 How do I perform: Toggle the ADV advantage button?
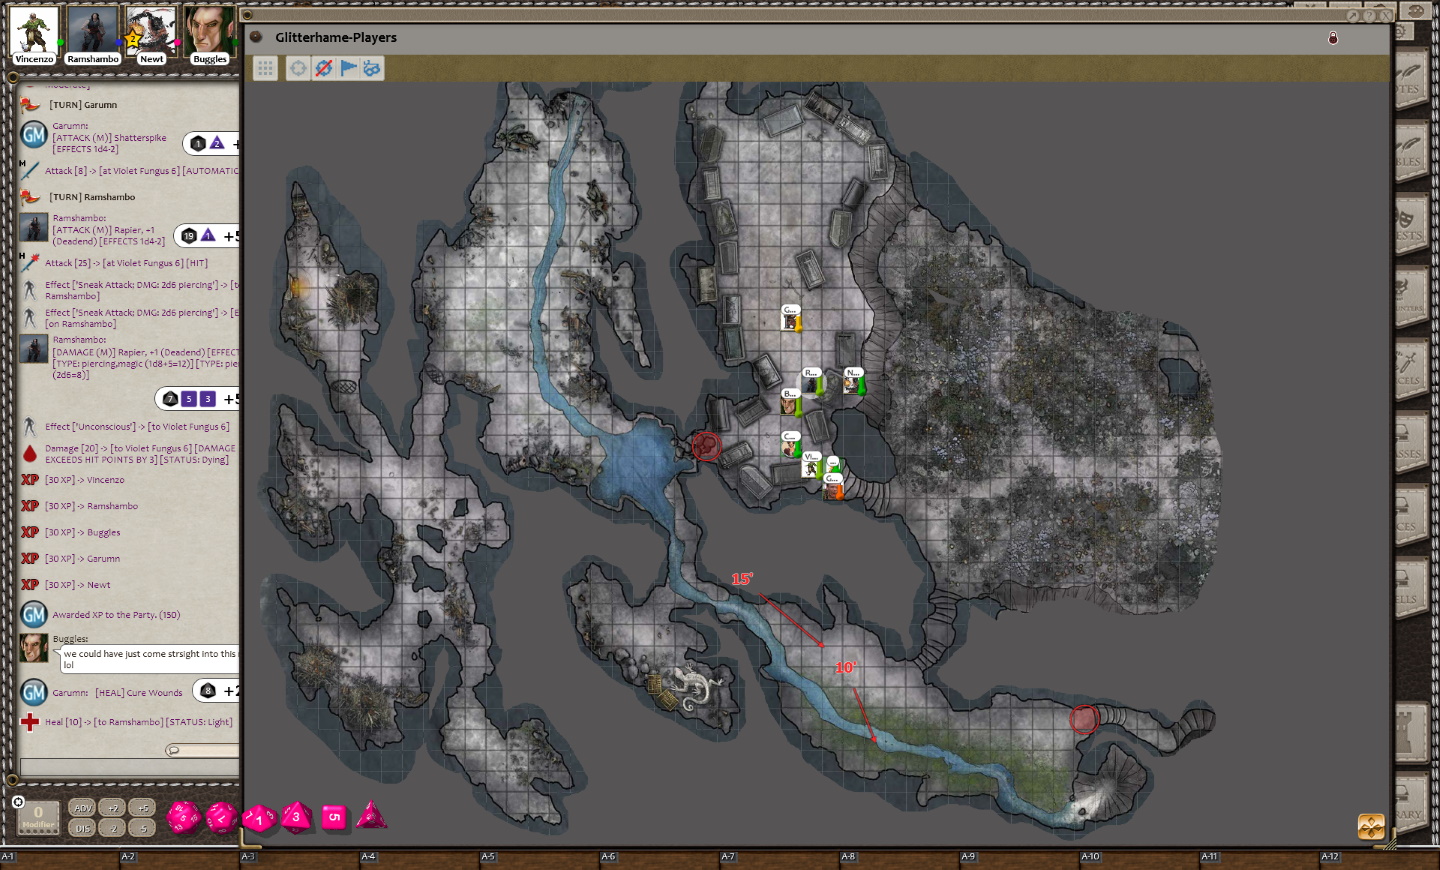(x=83, y=808)
